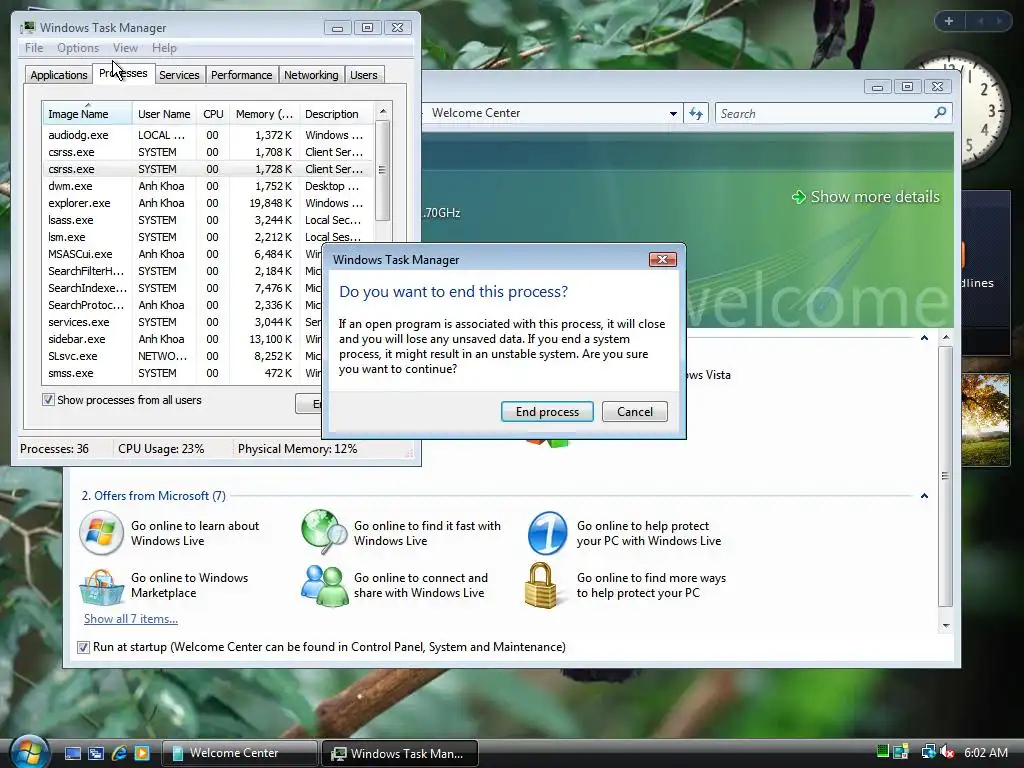This screenshot has height=768, width=1024.
Task: Click the muted volume tray icon
Action: point(947,752)
